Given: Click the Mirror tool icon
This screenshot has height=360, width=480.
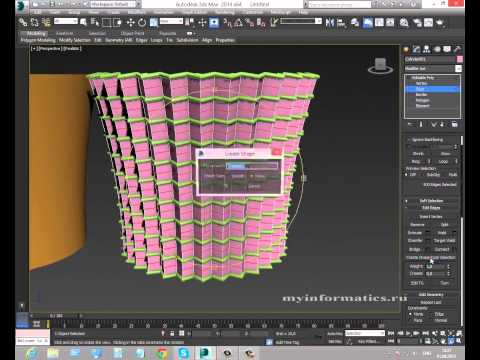Looking at the screenshot, I should (330, 22).
